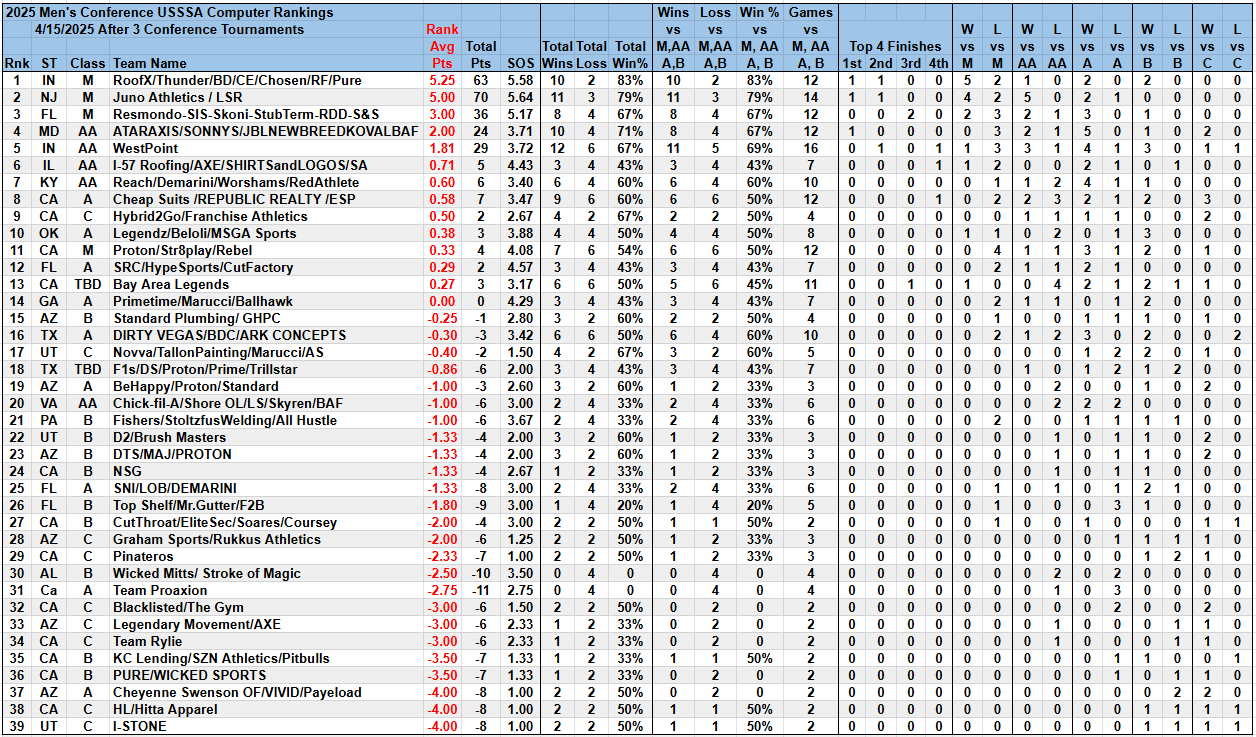The width and height of the screenshot is (1256, 737).
Task: Select the 'Pinateros' team cell
Action: pyautogui.click(x=145, y=556)
